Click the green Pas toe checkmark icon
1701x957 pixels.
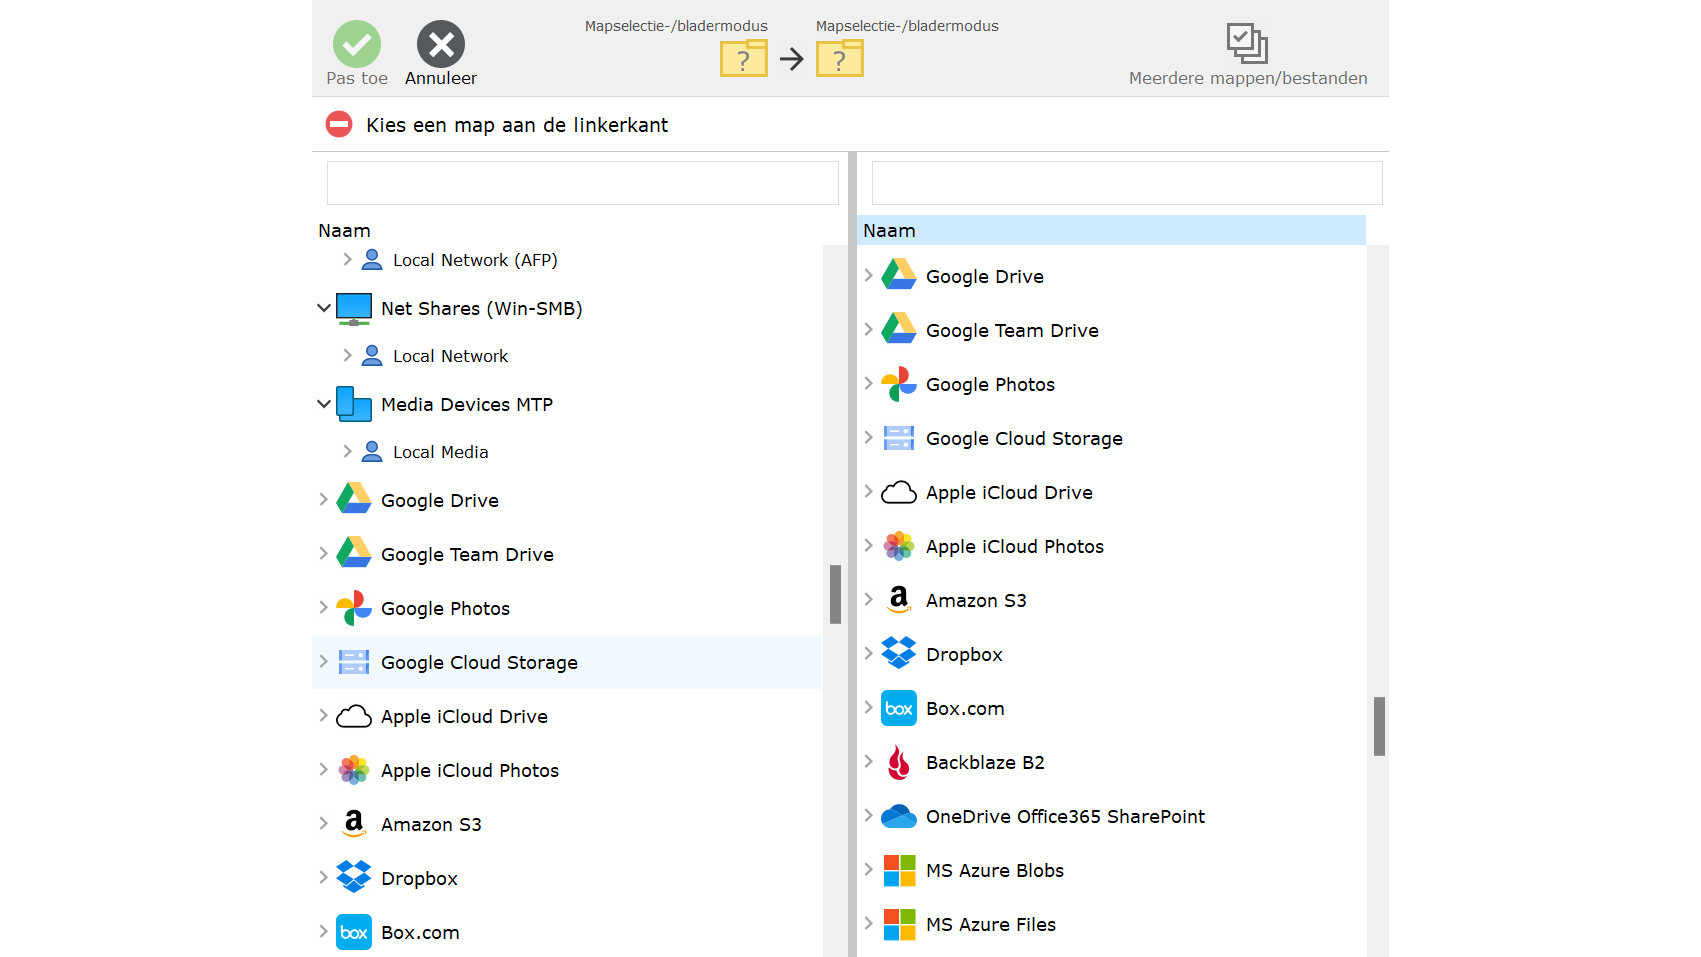tap(357, 45)
